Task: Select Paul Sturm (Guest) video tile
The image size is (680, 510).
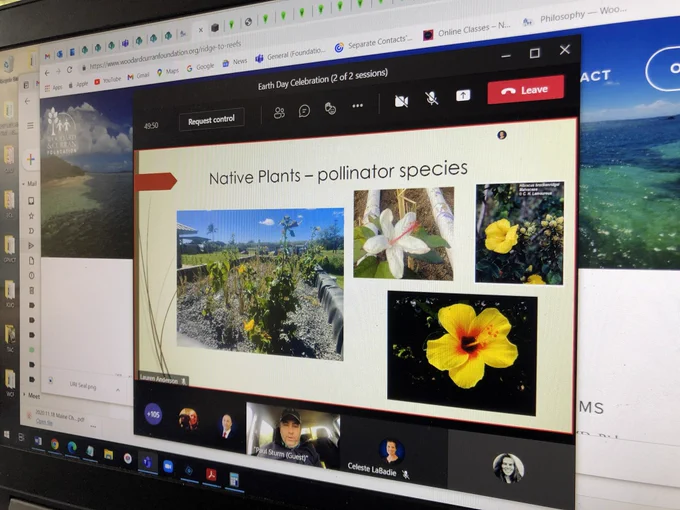Action: (293, 435)
